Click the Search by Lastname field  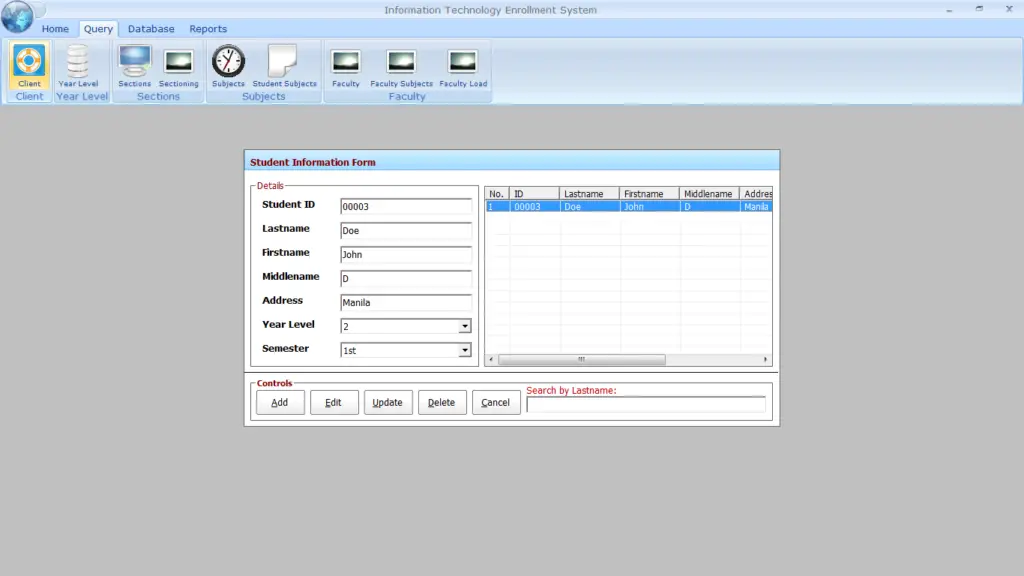[x=646, y=403]
